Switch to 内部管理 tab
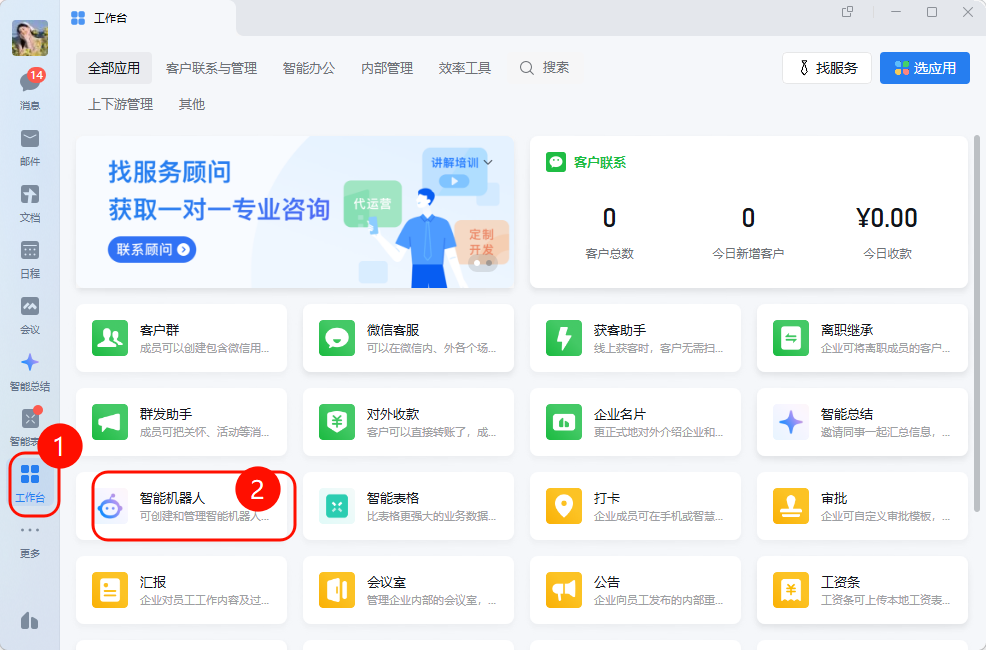 387,68
